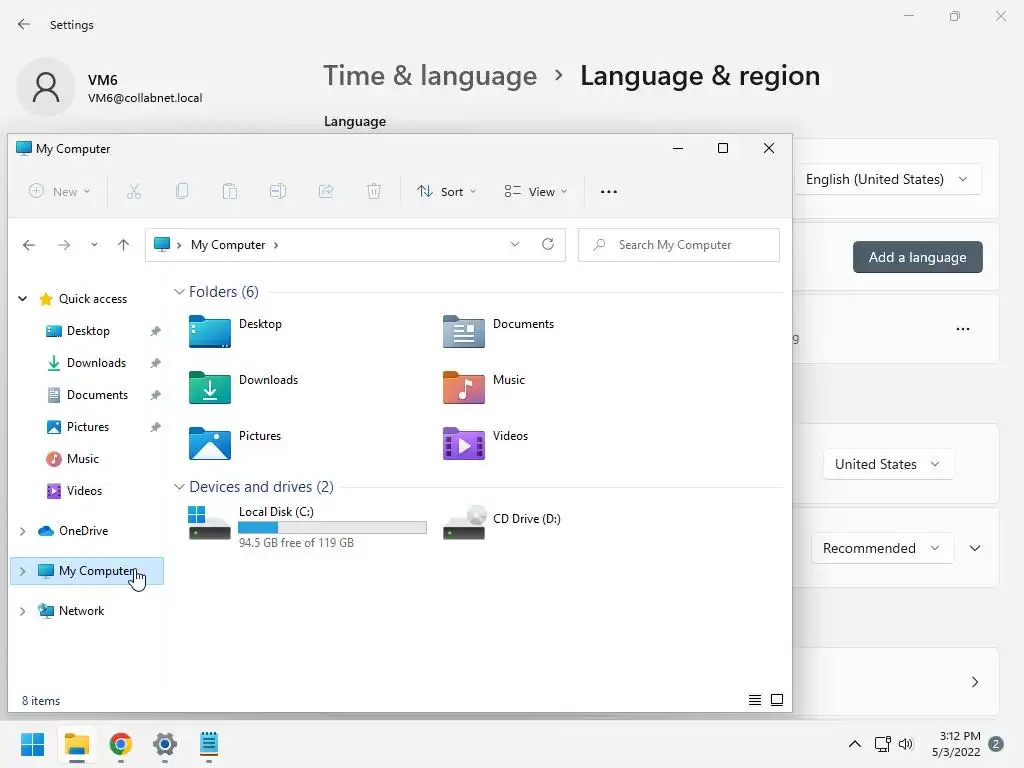
Task: Click the File Explorer icon on taskbar
Action: pyautogui.click(x=76, y=744)
